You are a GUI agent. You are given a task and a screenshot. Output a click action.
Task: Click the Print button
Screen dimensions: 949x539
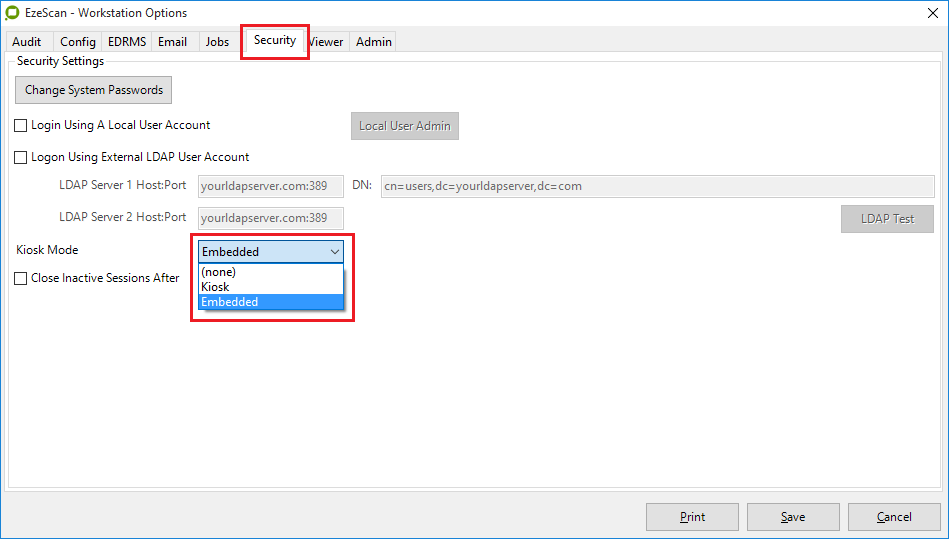[x=692, y=517]
